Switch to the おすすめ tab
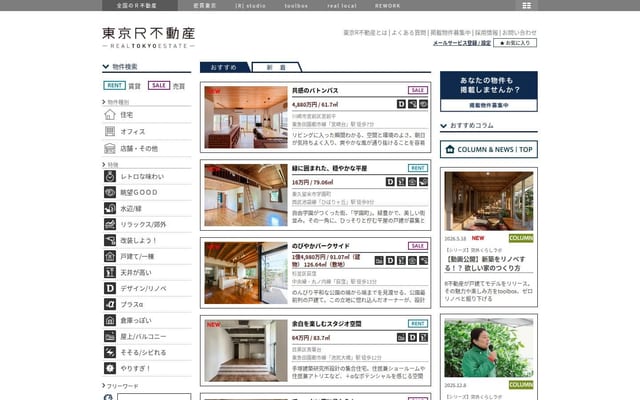640x400 pixels. tap(224, 67)
